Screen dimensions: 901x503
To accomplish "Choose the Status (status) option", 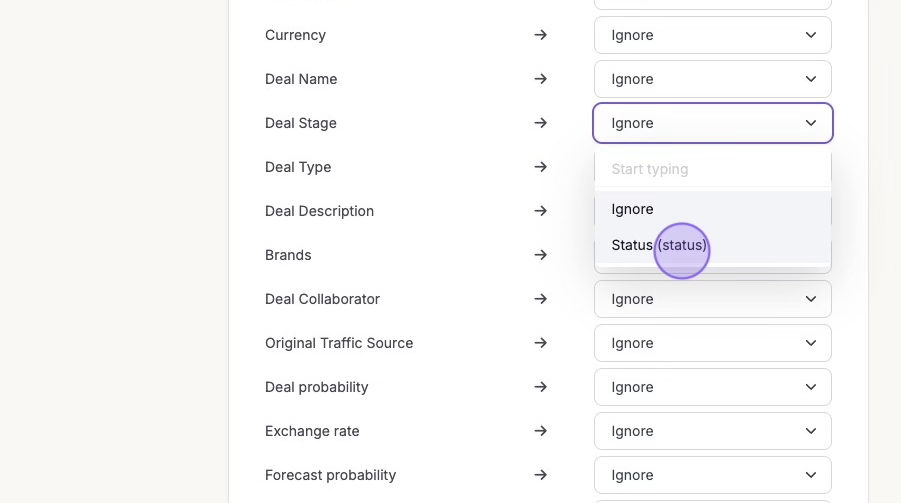I will click(659, 245).
